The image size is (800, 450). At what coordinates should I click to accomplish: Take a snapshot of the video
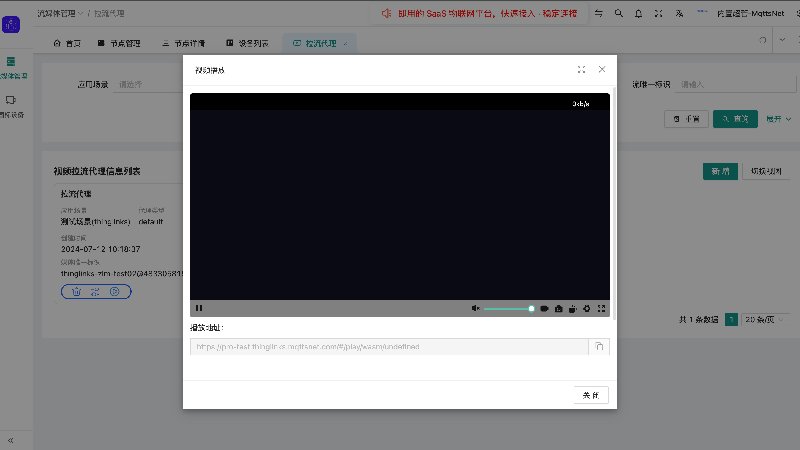point(559,309)
